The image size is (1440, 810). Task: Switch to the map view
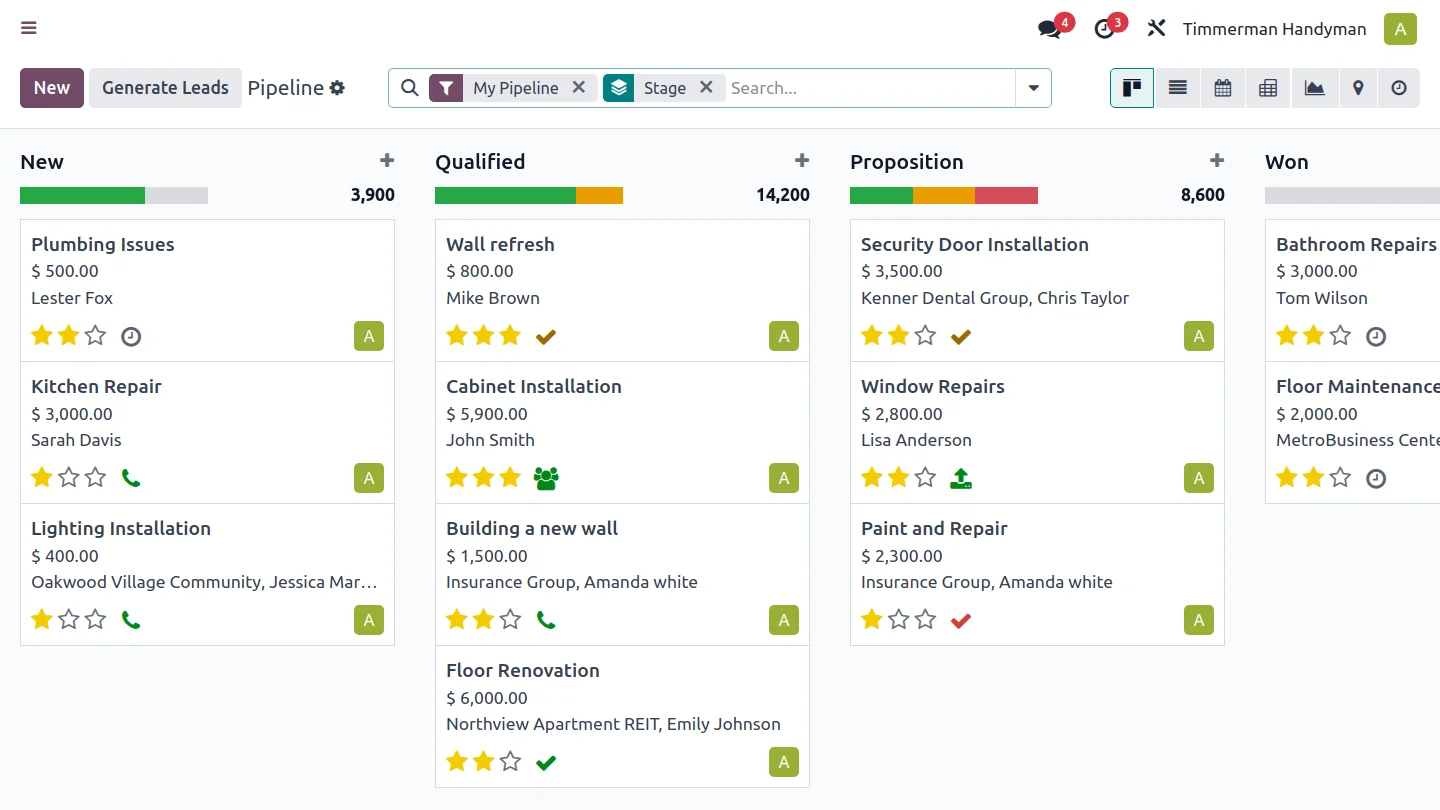1358,88
